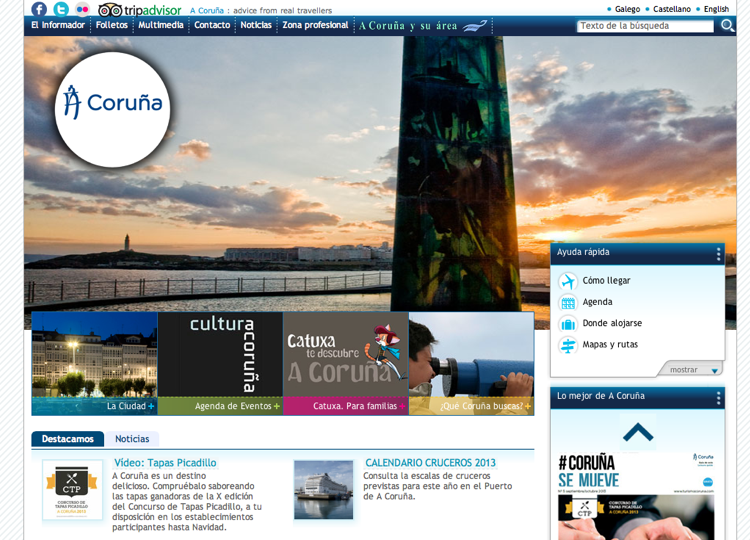This screenshot has width=750, height=540.
Task: Click plus icon on Catuxa tile
Action: click(402, 406)
